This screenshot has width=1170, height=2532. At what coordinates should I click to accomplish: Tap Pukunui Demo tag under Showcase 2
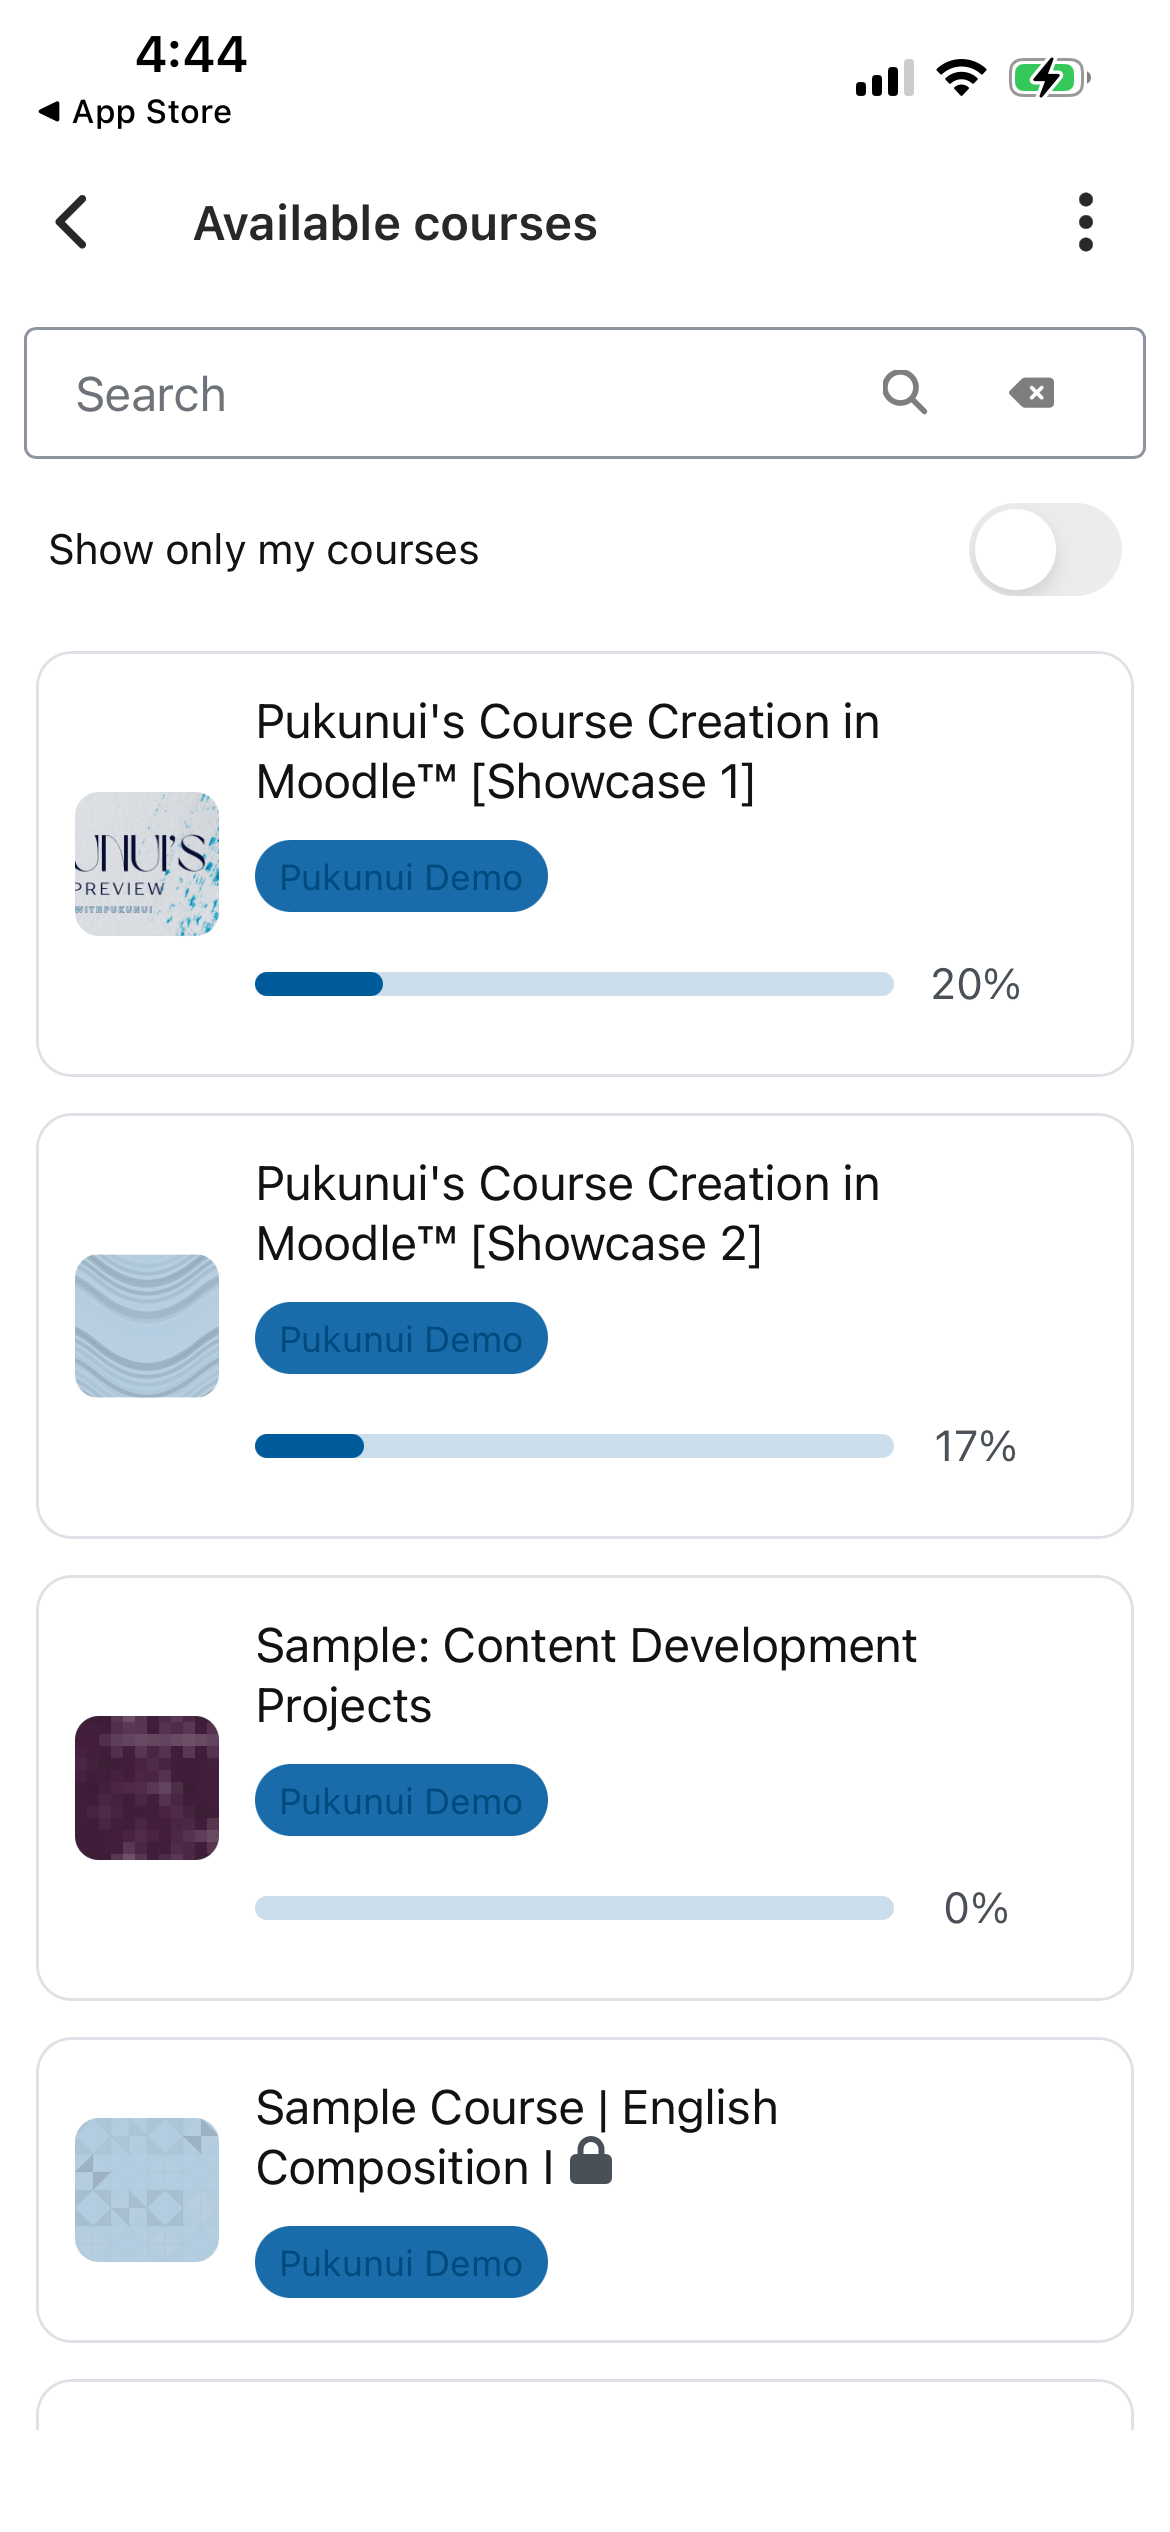point(401,1339)
